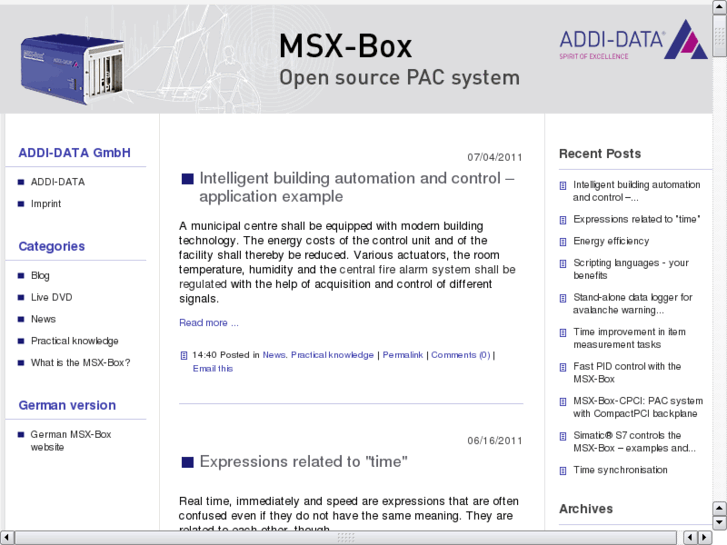This screenshot has width=727, height=545.
Task: Open Comments (0) link
Action: click(x=460, y=355)
